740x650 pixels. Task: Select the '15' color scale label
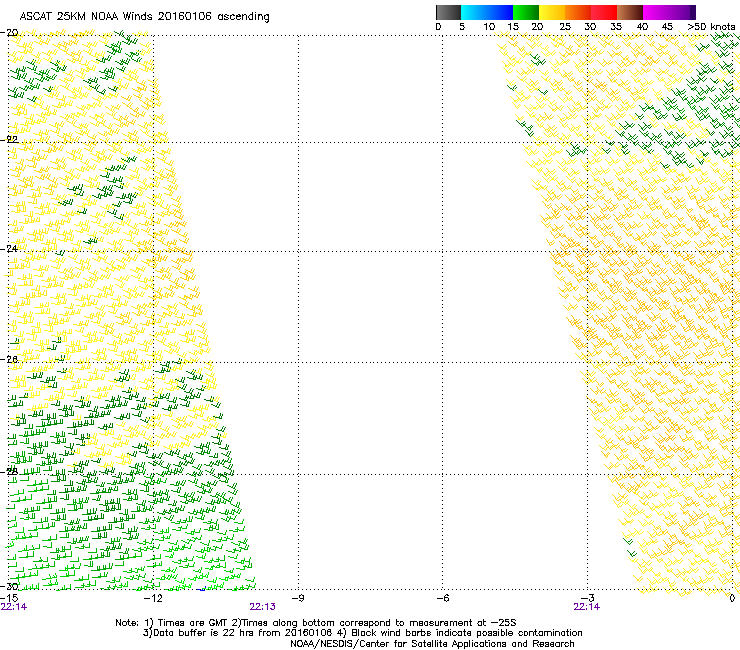point(513,27)
